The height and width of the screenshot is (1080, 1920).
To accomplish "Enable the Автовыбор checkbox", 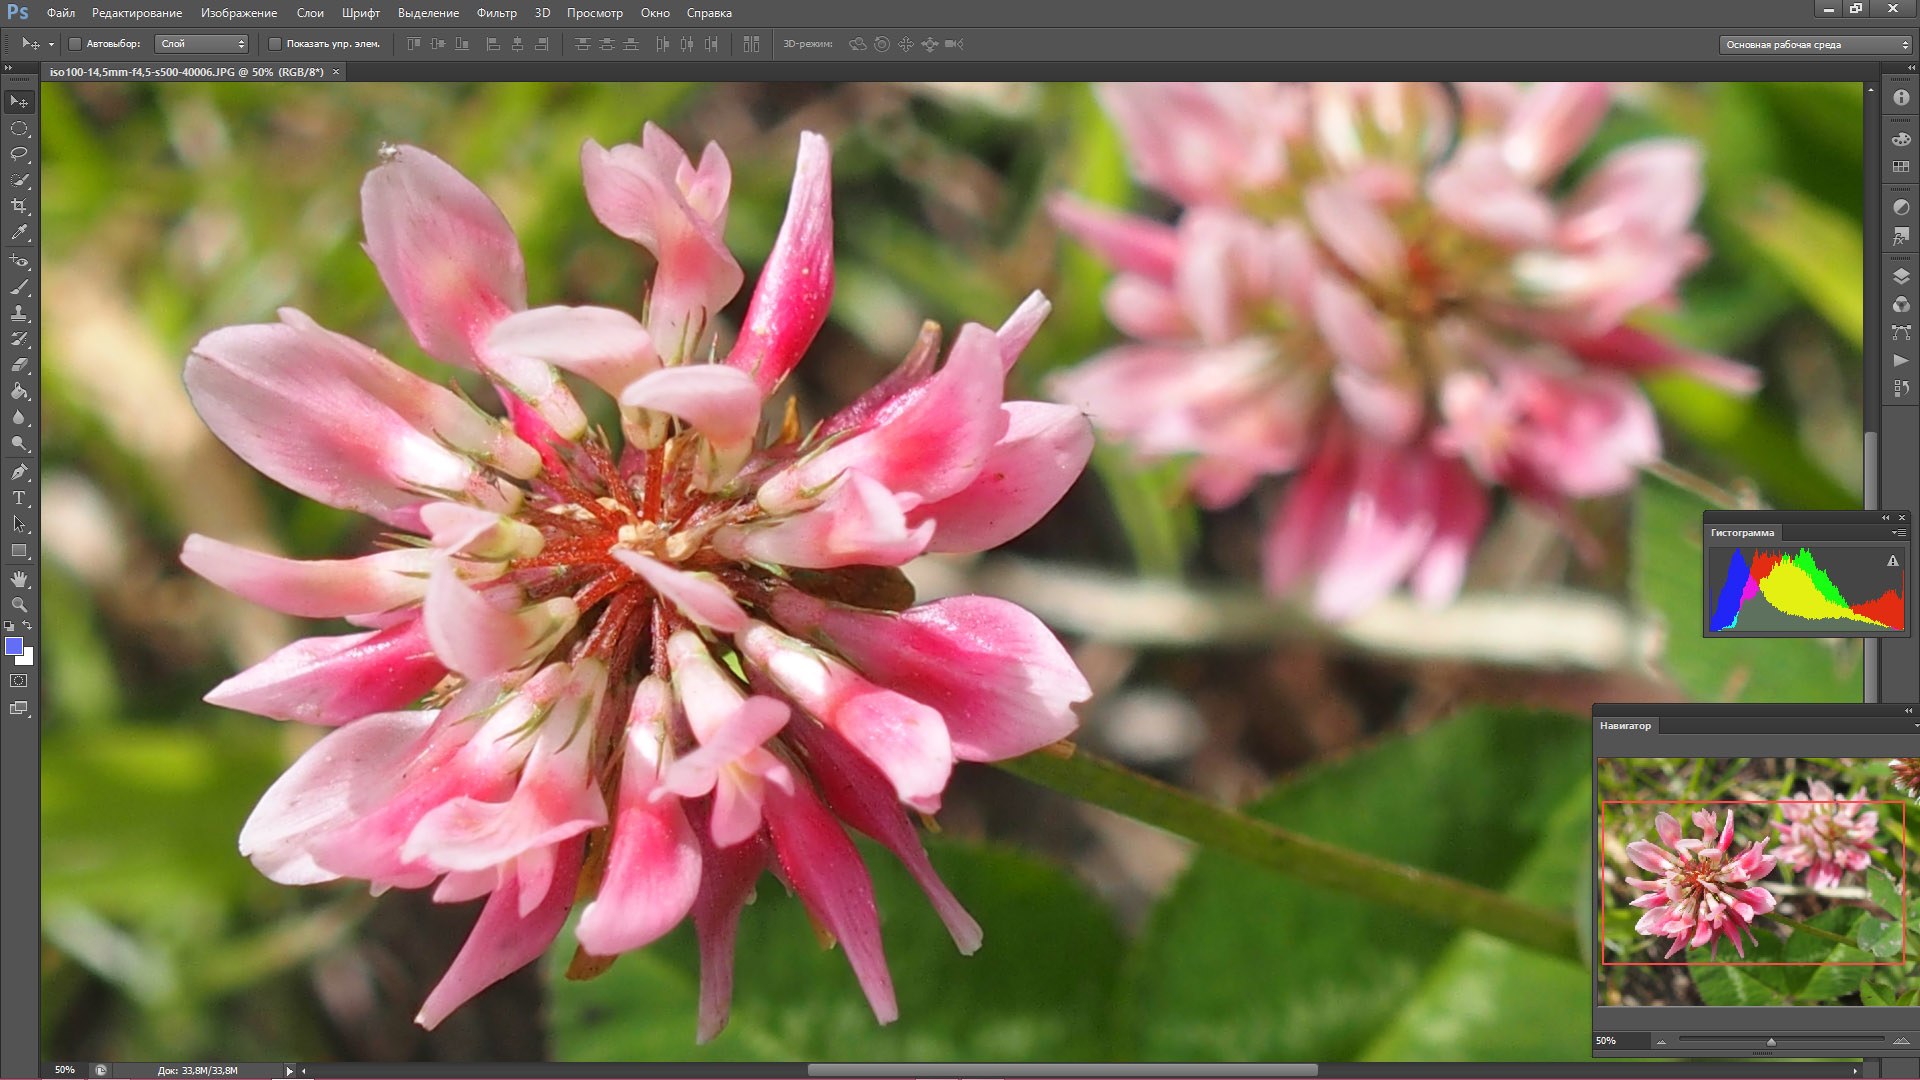I will click(x=75, y=44).
